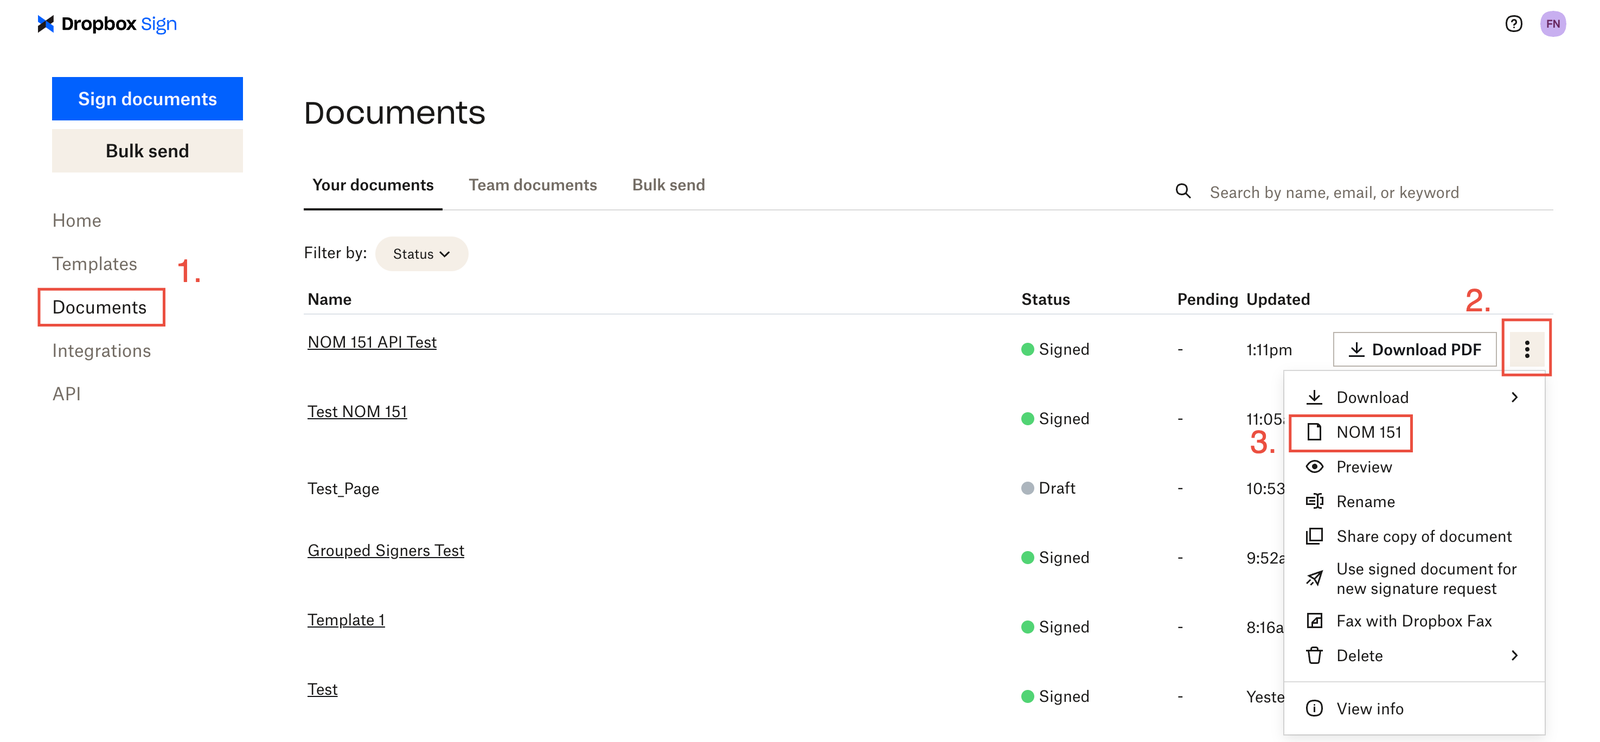Select Fax with Dropbox Fax
1600x742 pixels.
[1414, 621]
